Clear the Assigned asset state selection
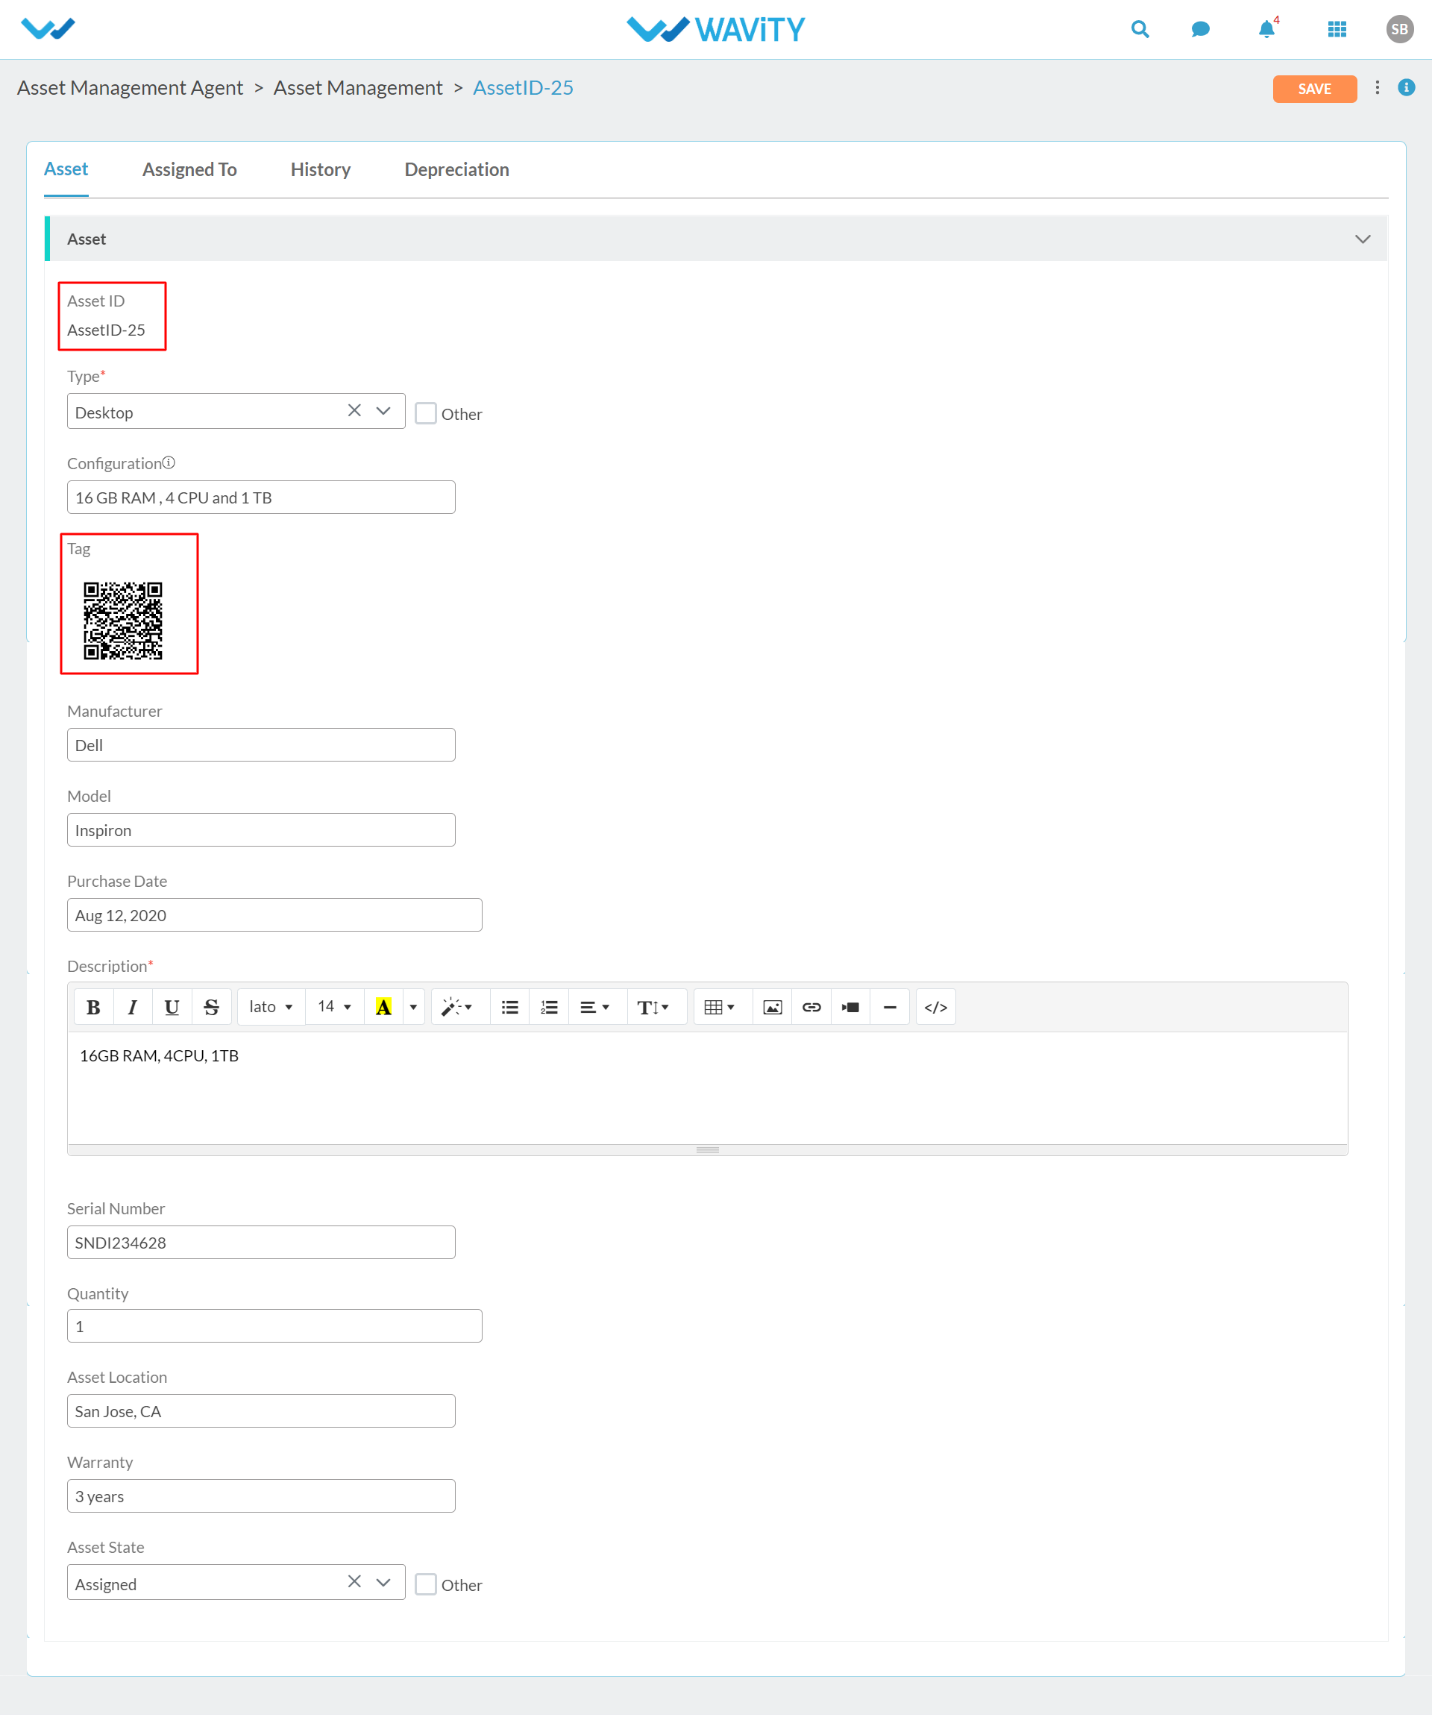This screenshot has height=1717, width=1432. coord(354,1582)
